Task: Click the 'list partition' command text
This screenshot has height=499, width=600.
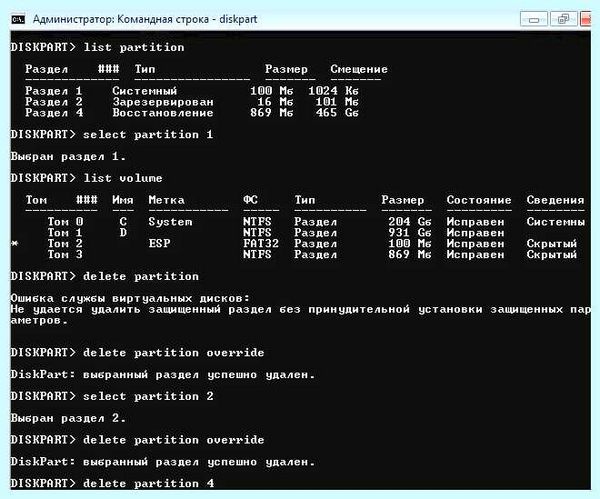Action: pyautogui.click(x=134, y=47)
